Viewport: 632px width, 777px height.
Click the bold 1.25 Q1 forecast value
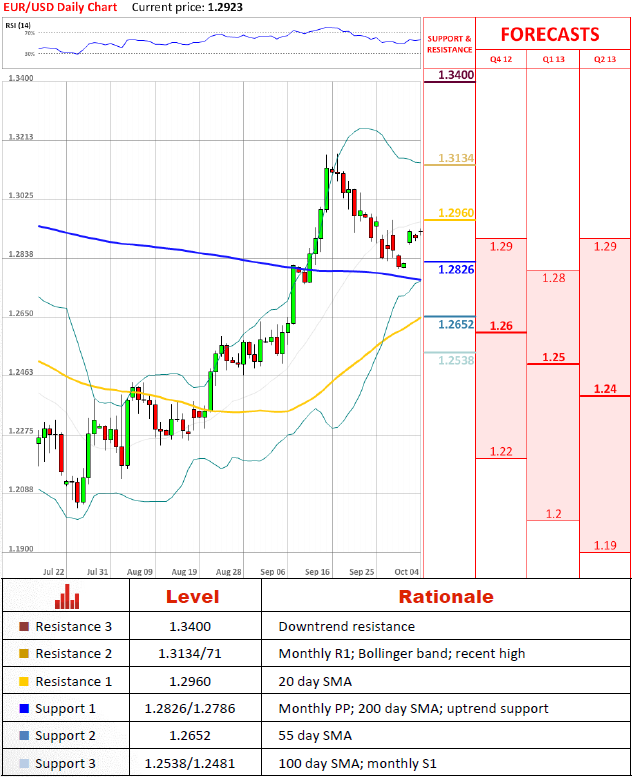(x=553, y=357)
